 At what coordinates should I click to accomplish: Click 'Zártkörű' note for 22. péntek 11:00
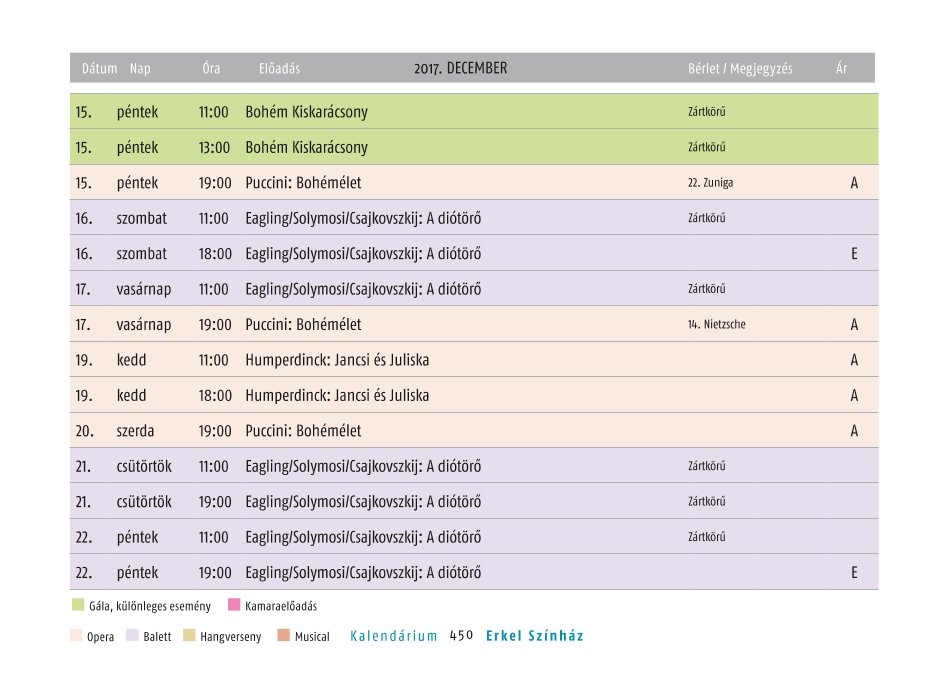tap(707, 536)
